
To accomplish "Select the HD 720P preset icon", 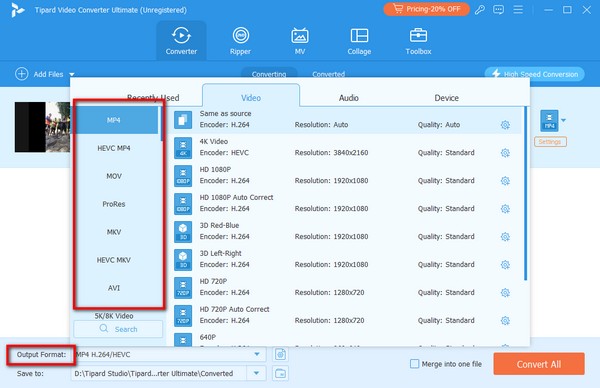I will 183,287.
